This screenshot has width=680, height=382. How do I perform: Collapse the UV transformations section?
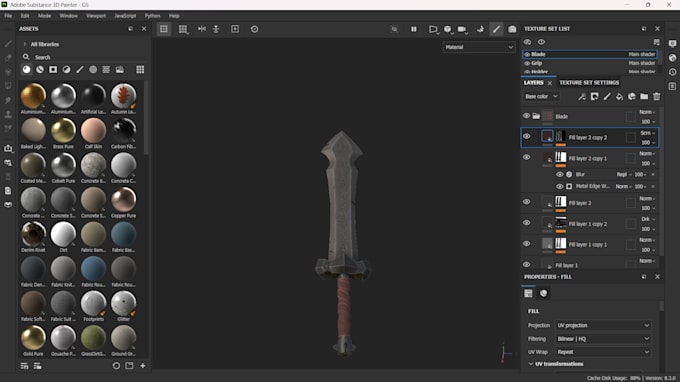point(531,364)
